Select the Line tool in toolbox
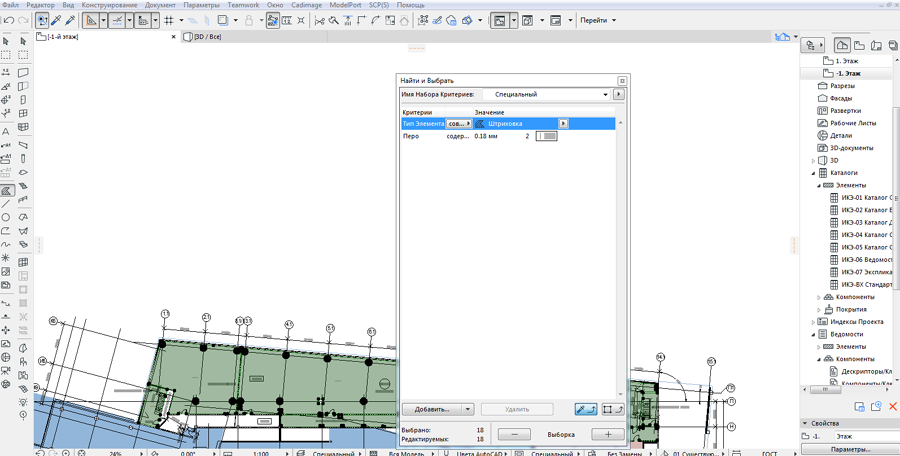The width and height of the screenshot is (900, 456). click(6, 204)
